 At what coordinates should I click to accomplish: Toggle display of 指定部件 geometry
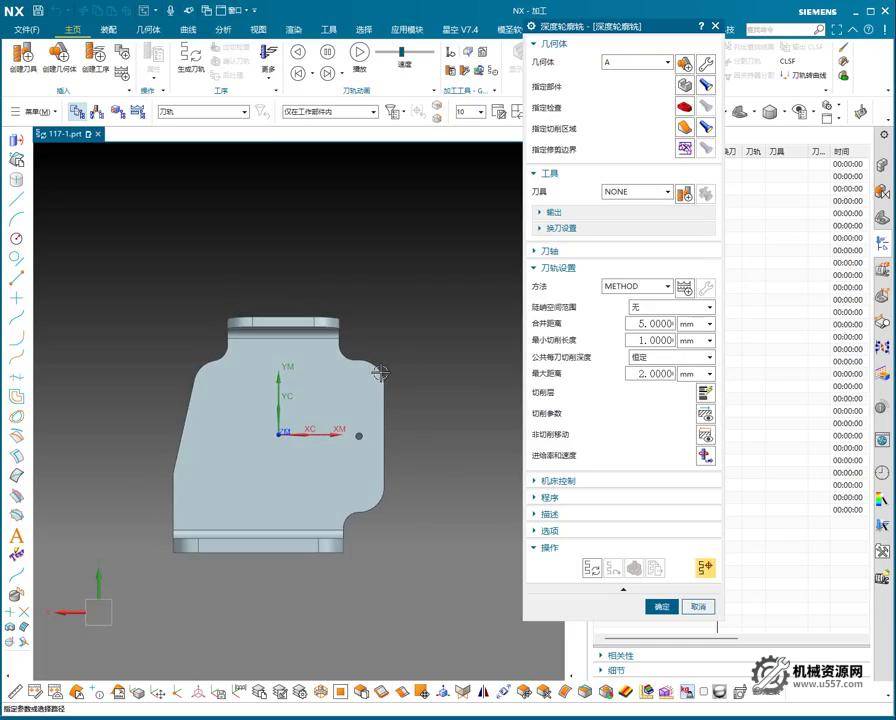(x=707, y=84)
